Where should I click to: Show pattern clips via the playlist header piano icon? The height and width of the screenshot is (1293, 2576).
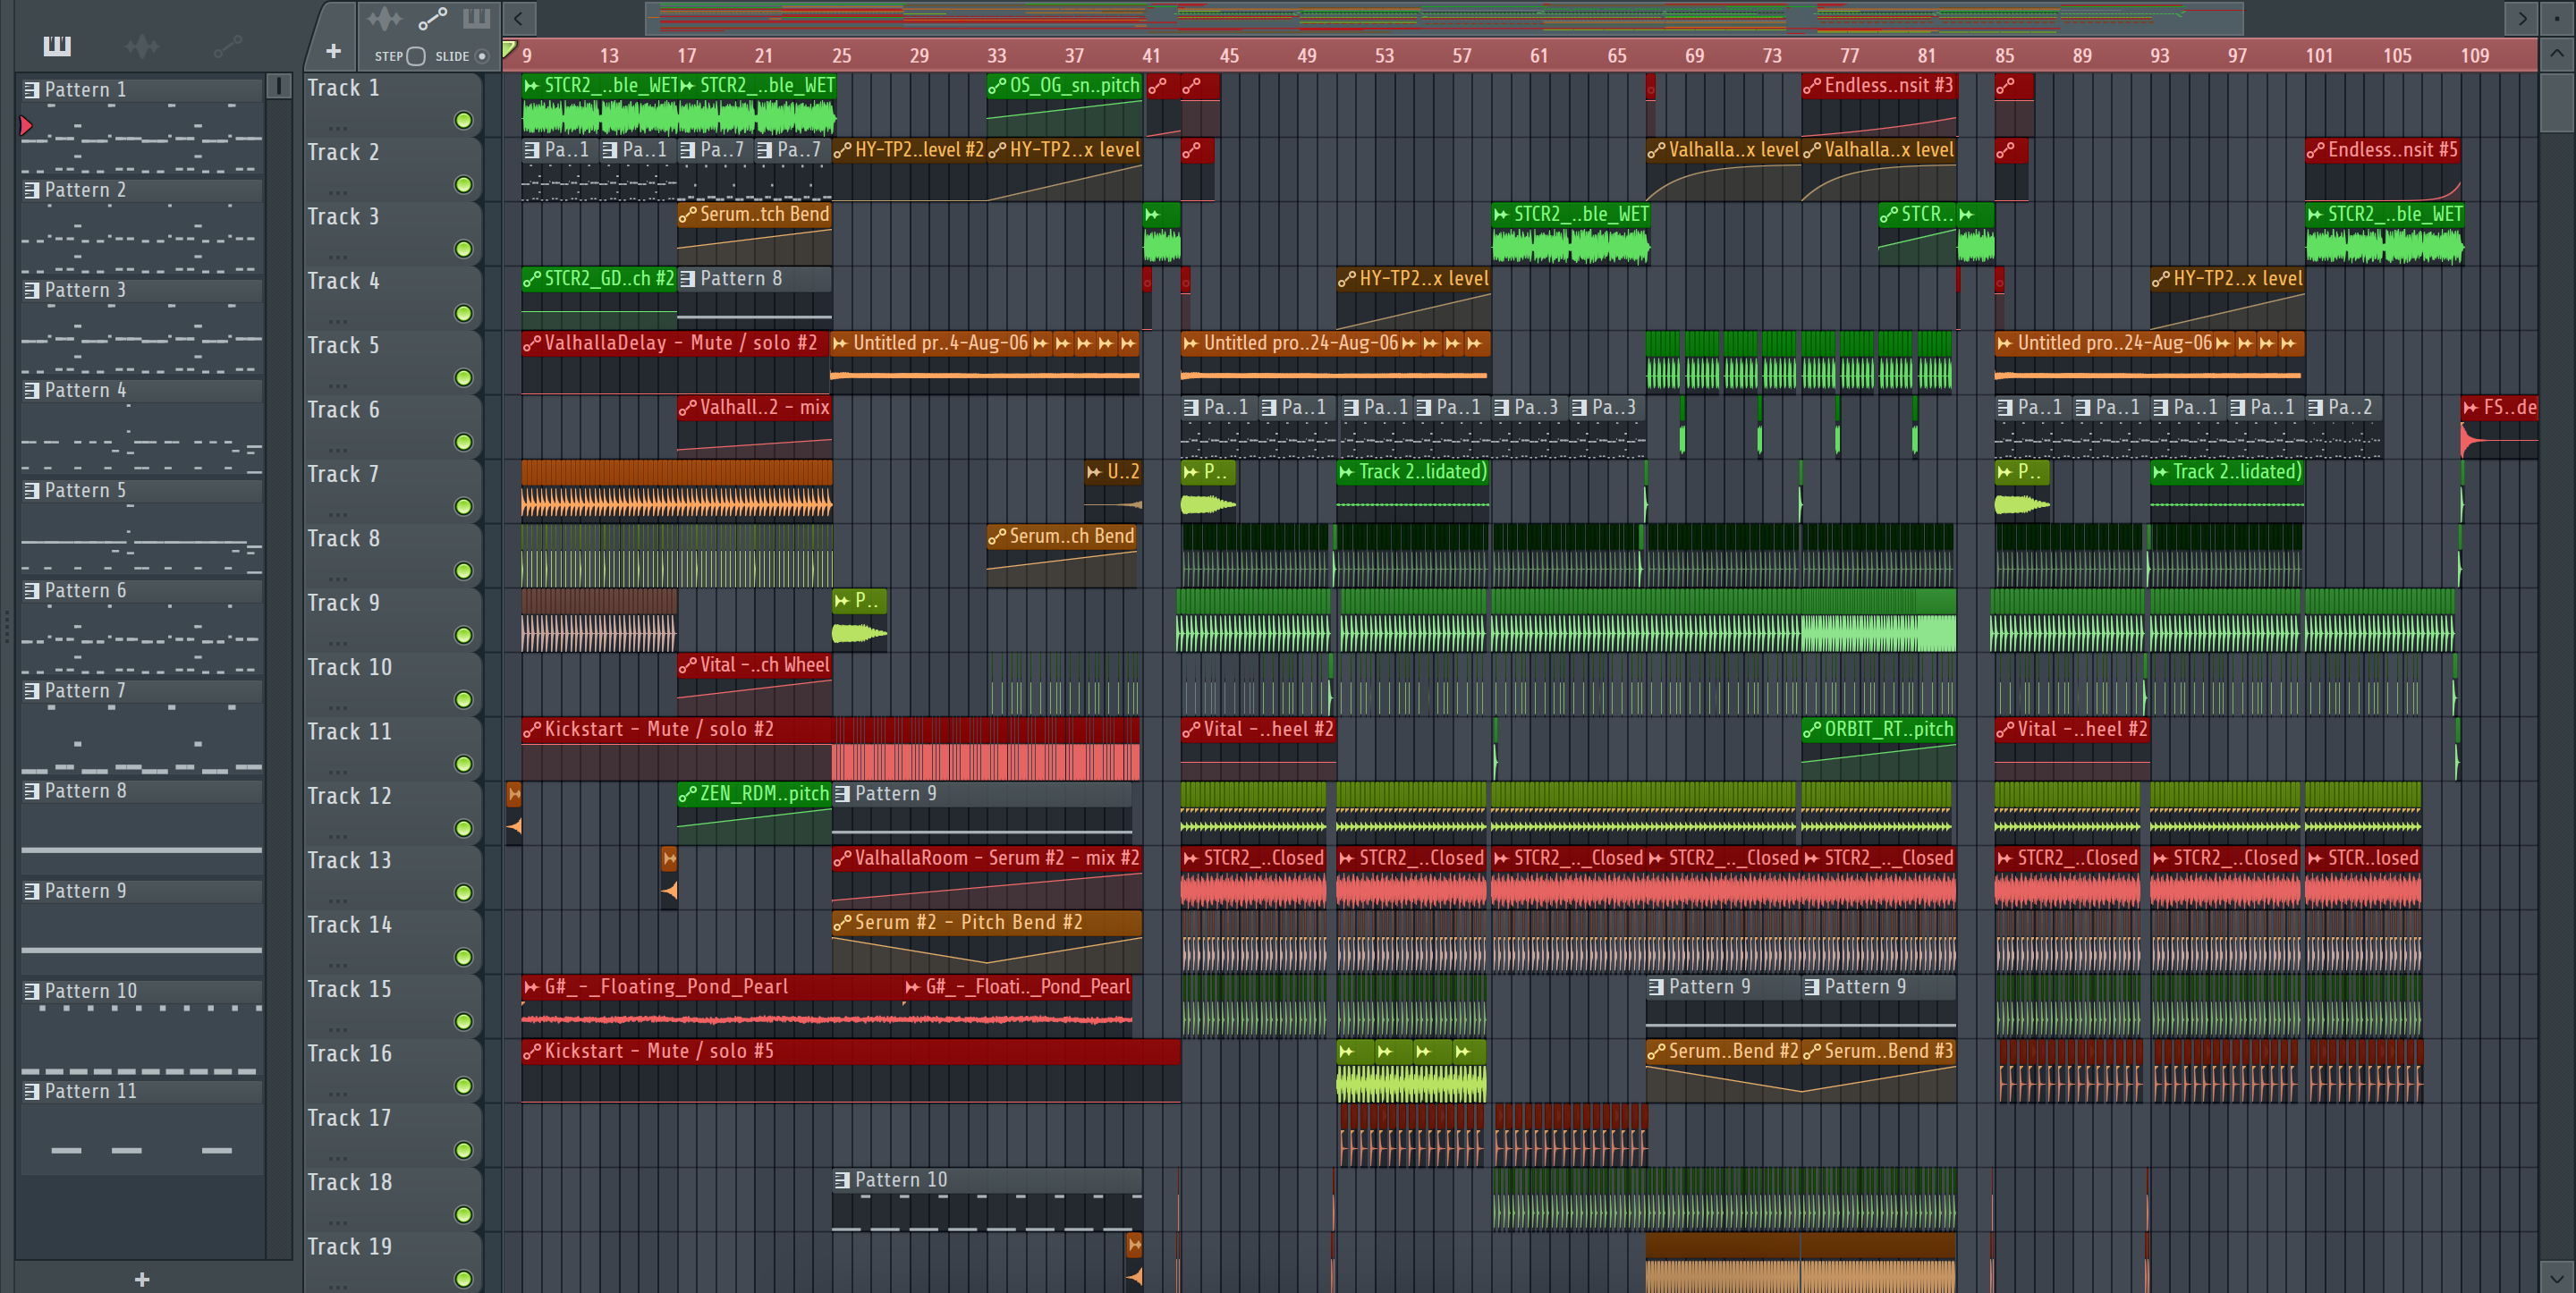[x=476, y=19]
